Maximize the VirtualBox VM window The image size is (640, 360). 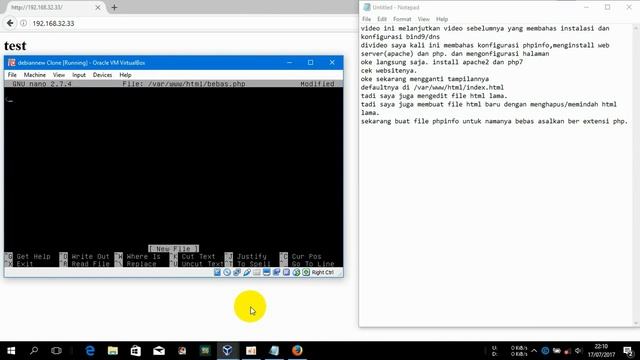click(x=311, y=62)
